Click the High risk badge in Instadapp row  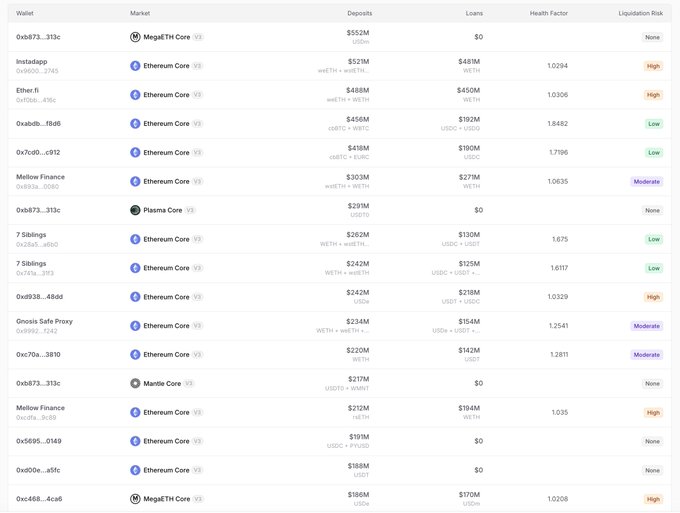click(653, 66)
